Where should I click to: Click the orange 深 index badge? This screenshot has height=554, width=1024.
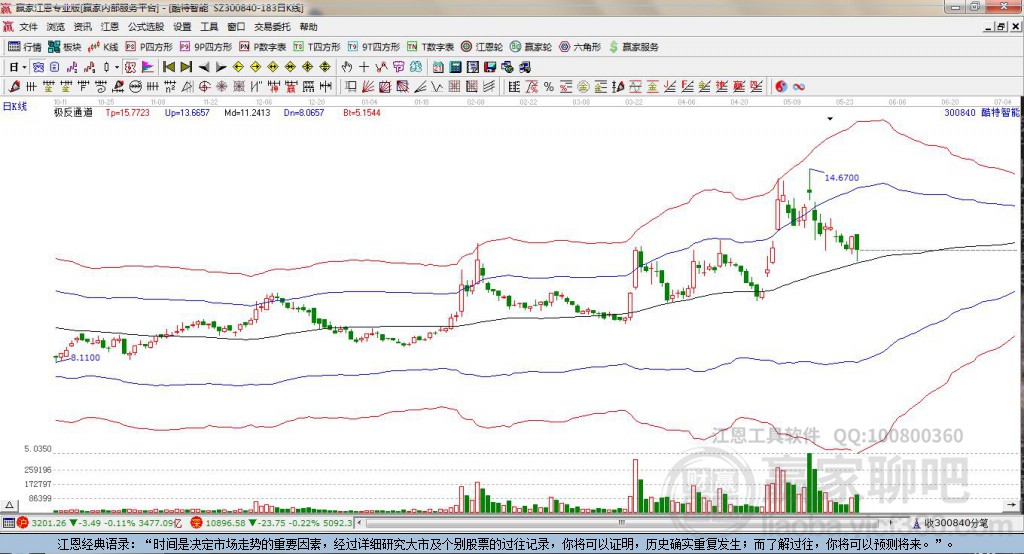pos(196,523)
